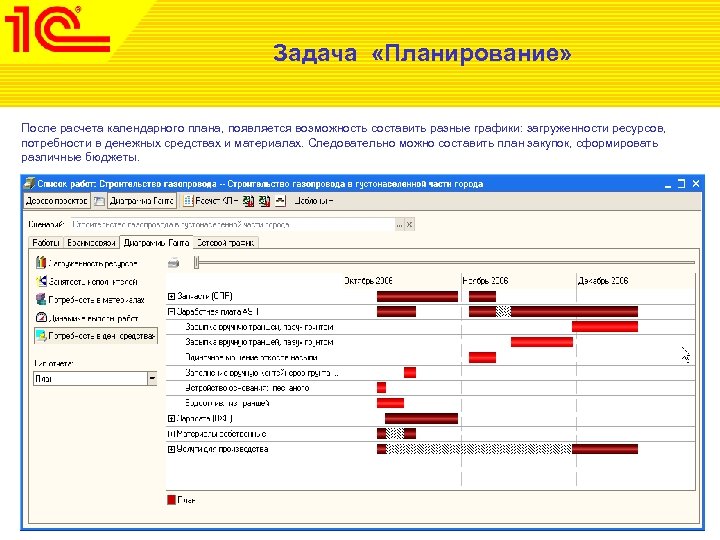
Task: Click the small window icon beside Дерево проектов
Action: (x=99, y=201)
